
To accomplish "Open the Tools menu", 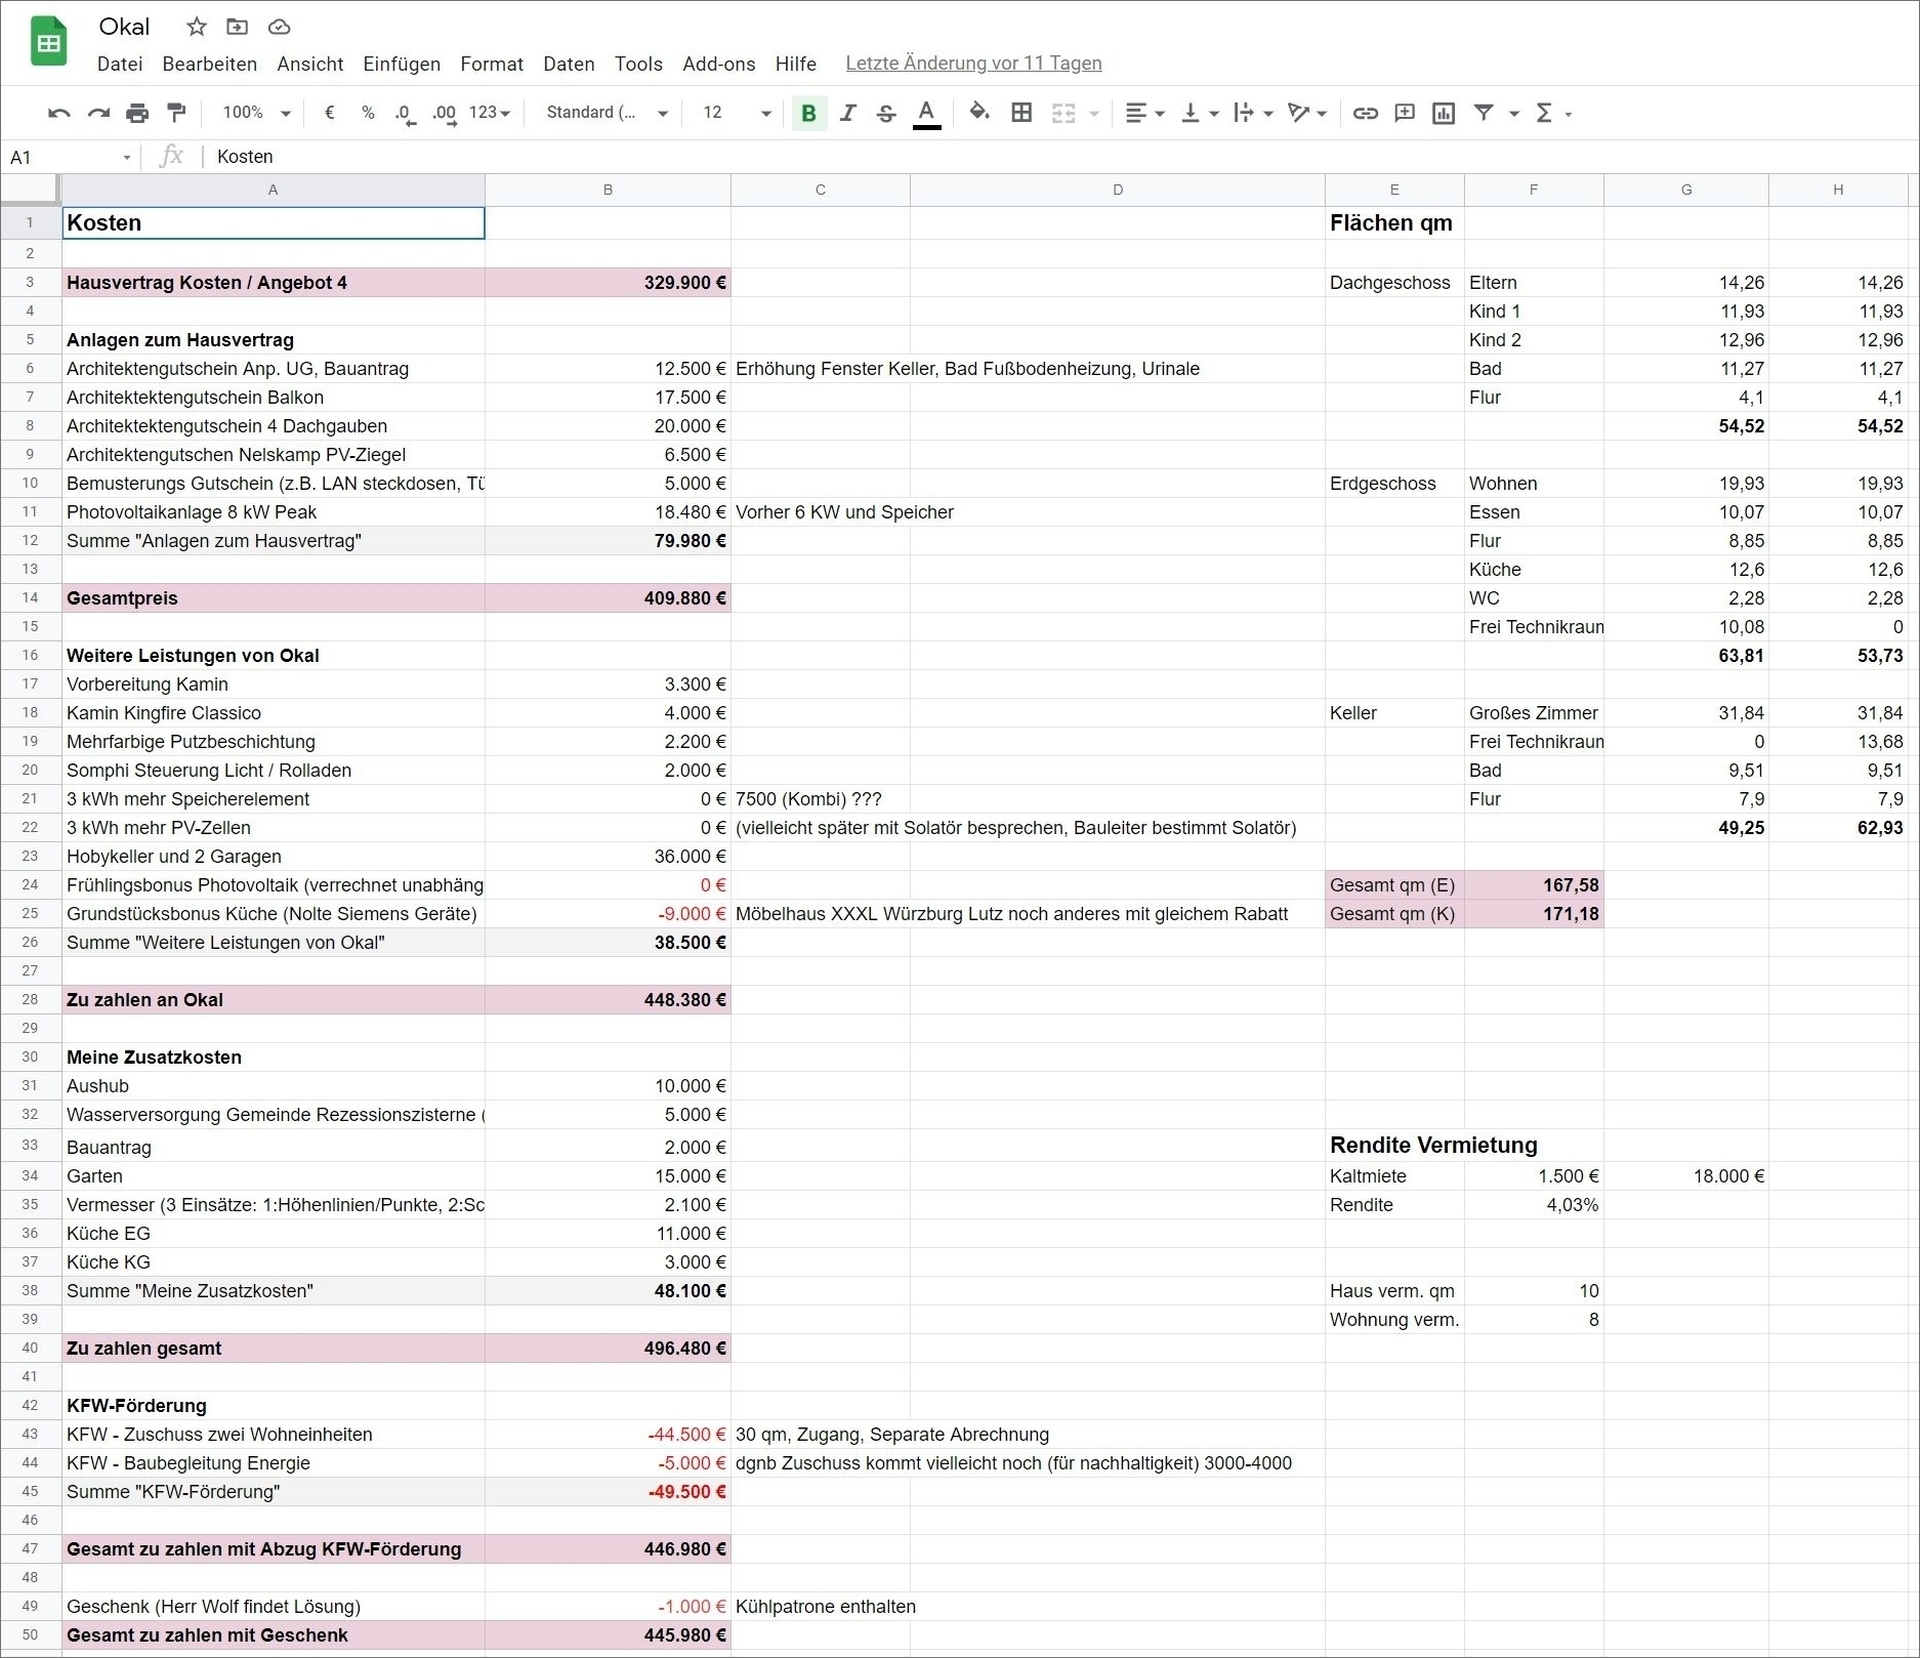I will (x=639, y=64).
